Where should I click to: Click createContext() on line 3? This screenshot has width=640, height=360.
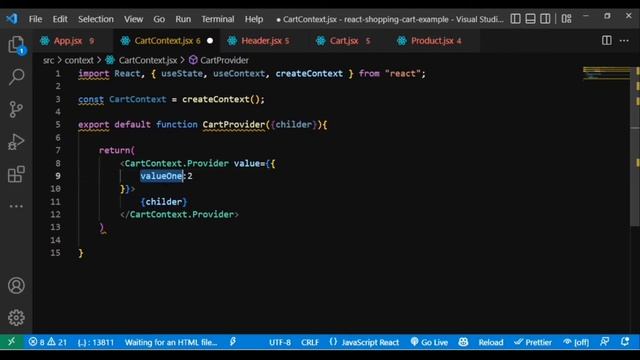(223, 99)
